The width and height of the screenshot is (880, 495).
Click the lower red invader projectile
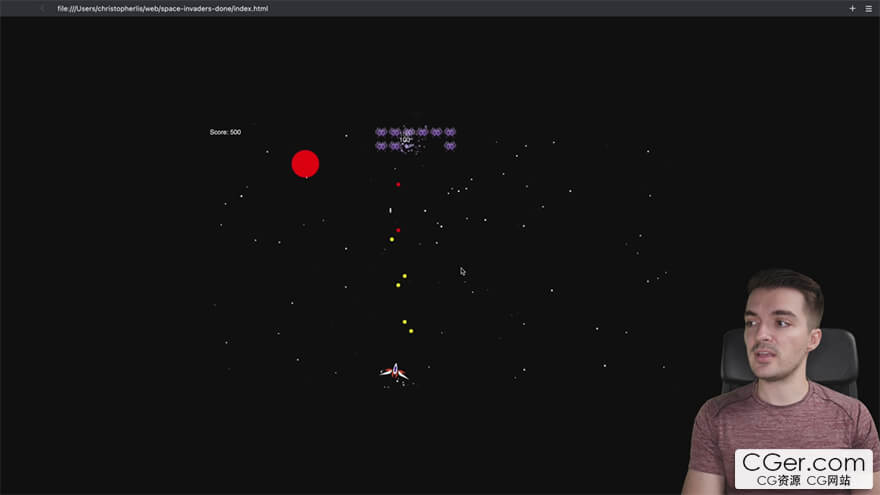tap(398, 230)
